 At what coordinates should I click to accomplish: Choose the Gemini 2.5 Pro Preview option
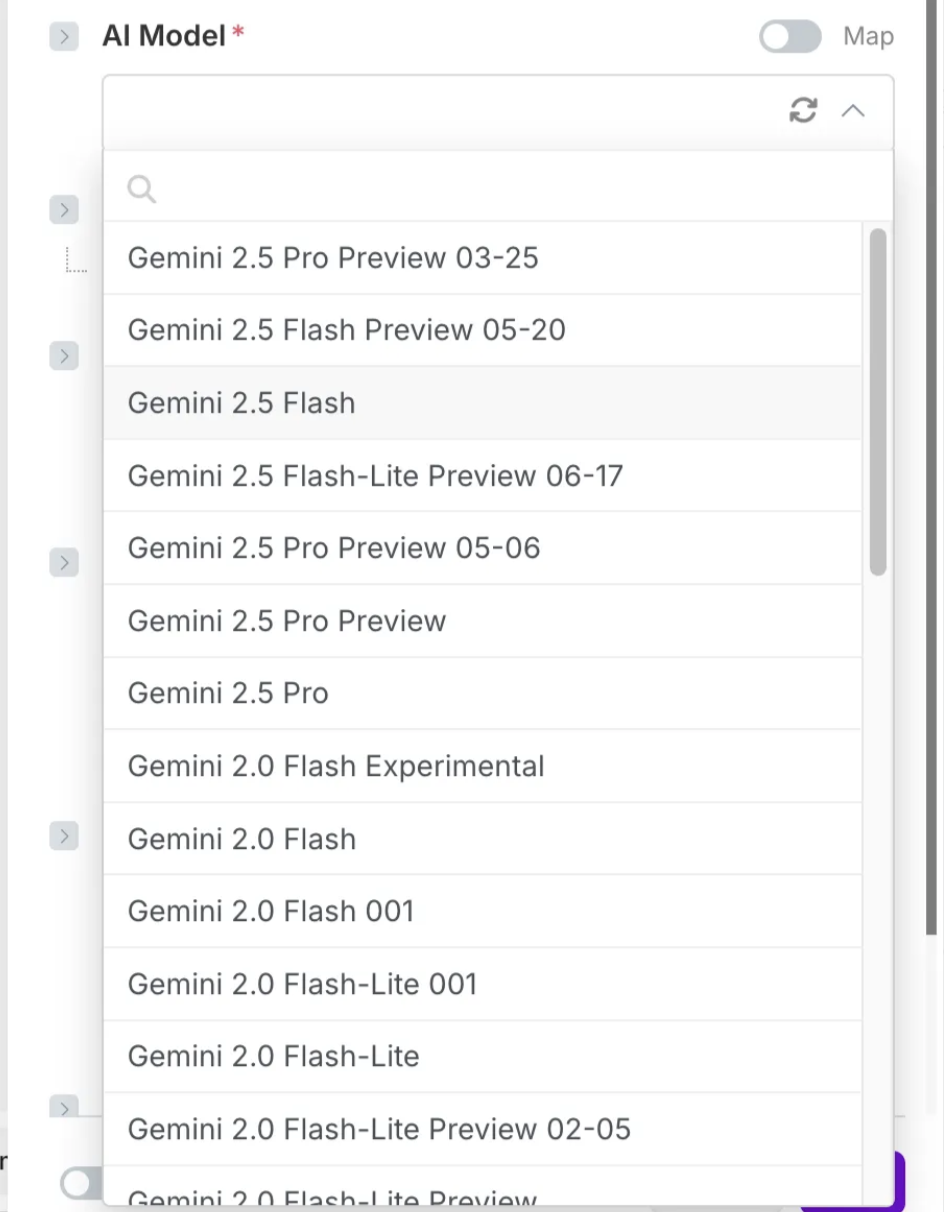click(x=287, y=621)
